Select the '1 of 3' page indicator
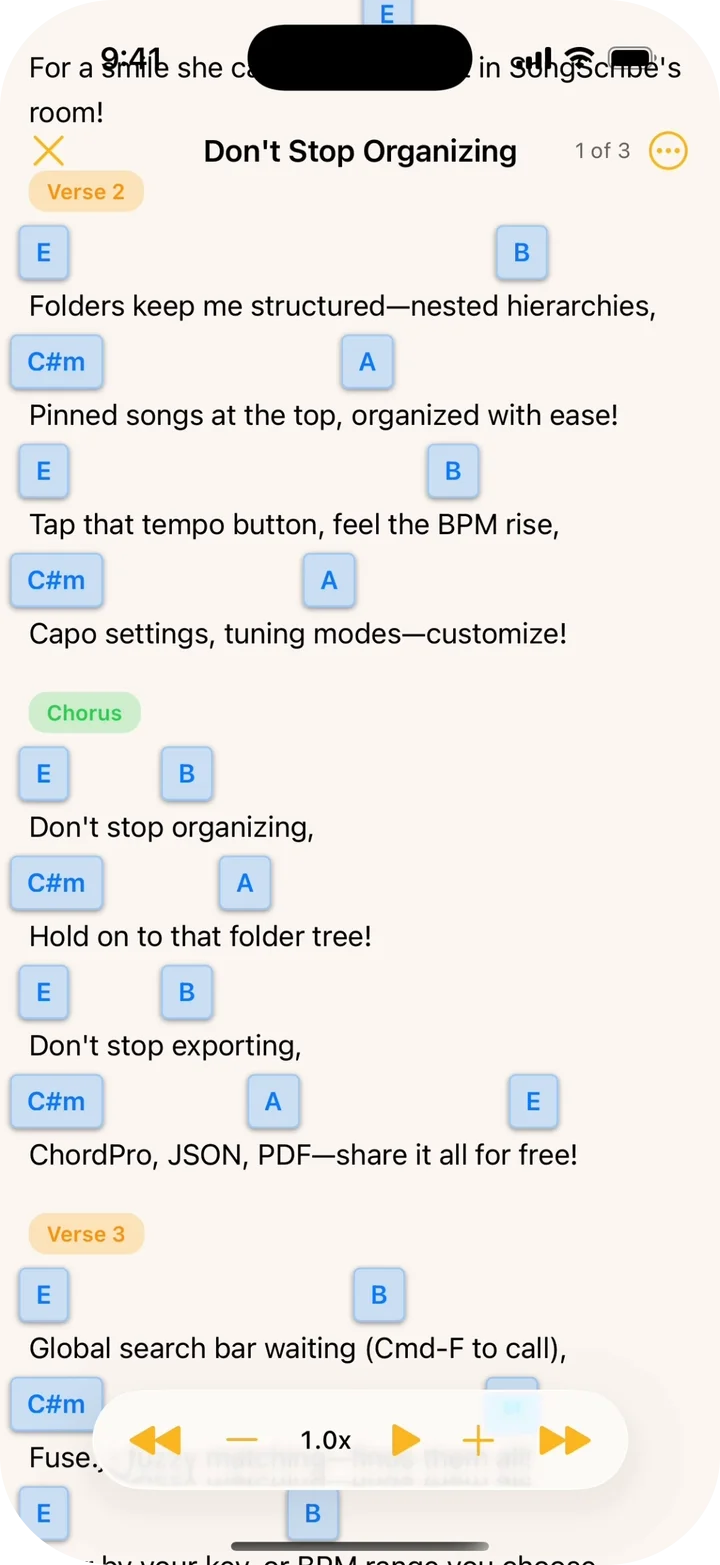 click(601, 151)
